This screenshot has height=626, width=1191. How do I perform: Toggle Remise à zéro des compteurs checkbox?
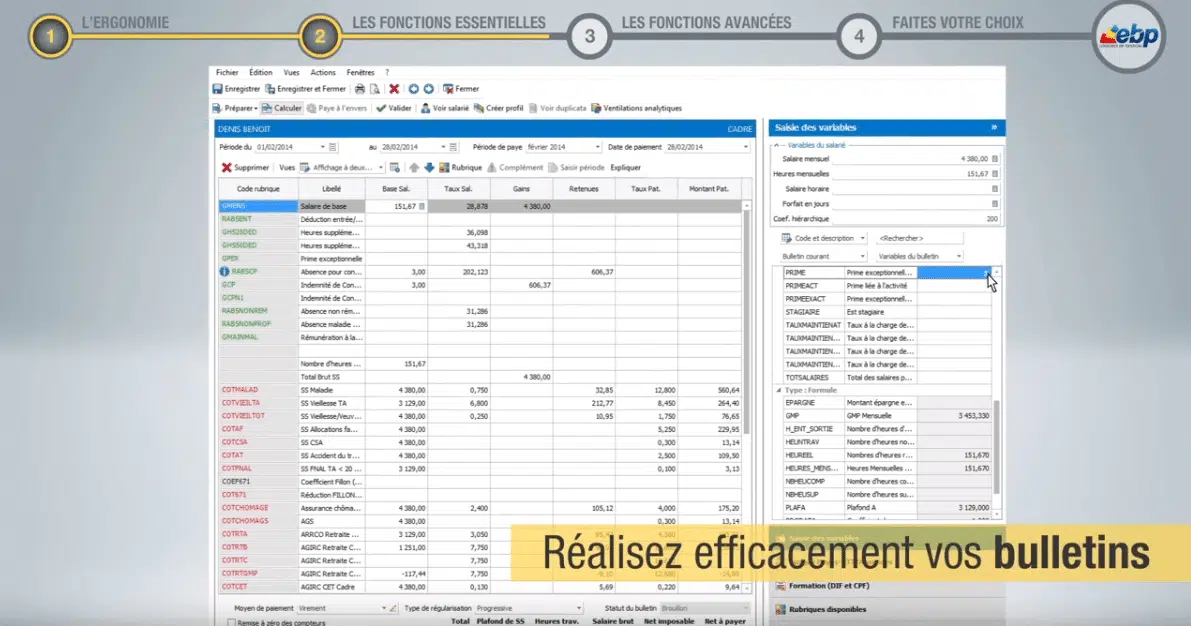[x=231, y=622]
